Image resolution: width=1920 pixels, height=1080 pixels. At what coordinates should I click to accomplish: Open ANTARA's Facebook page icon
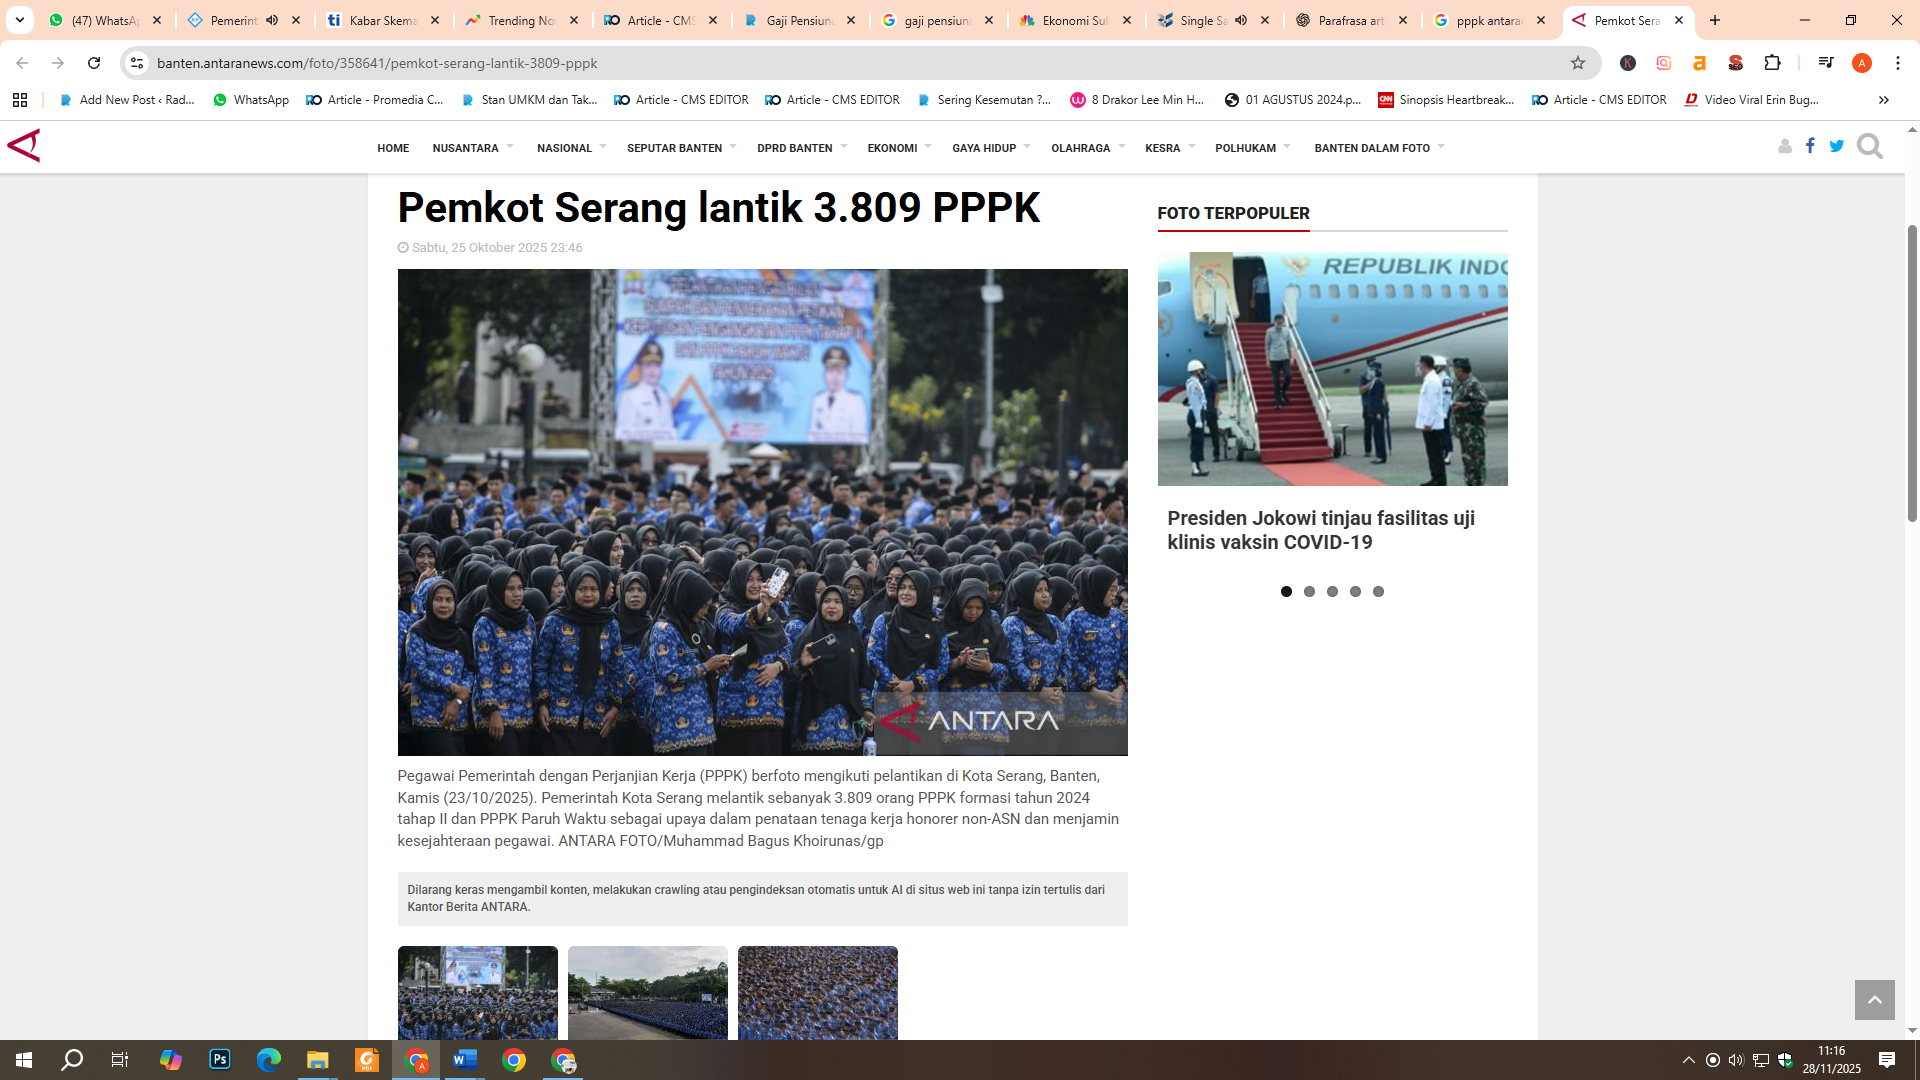point(1810,146)
